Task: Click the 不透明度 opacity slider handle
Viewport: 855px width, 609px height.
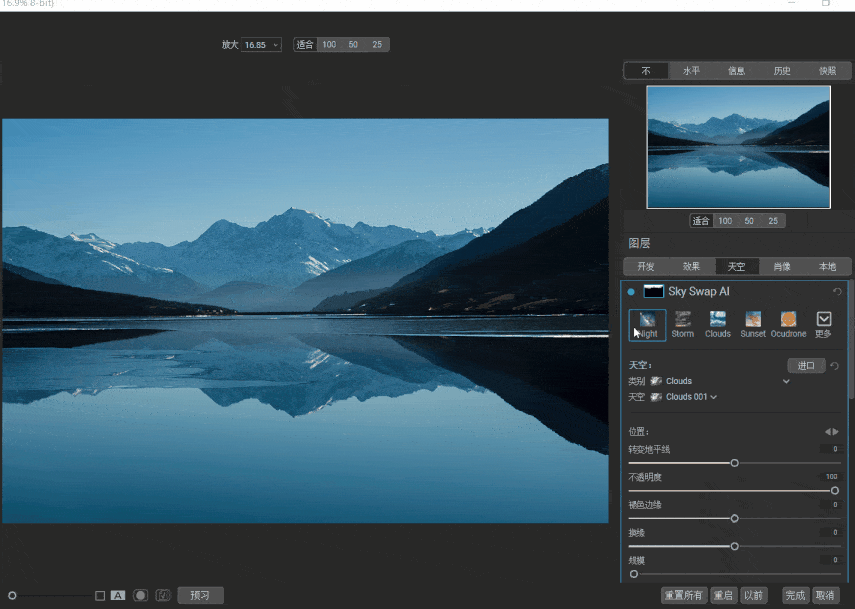Action: (835, 491)
